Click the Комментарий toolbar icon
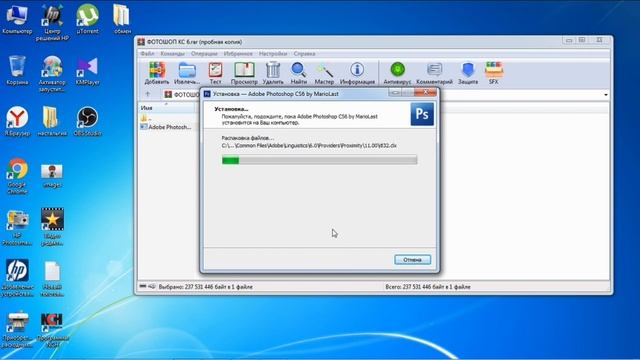This screenshot has width=640, height=360. [x=434, y=73]
